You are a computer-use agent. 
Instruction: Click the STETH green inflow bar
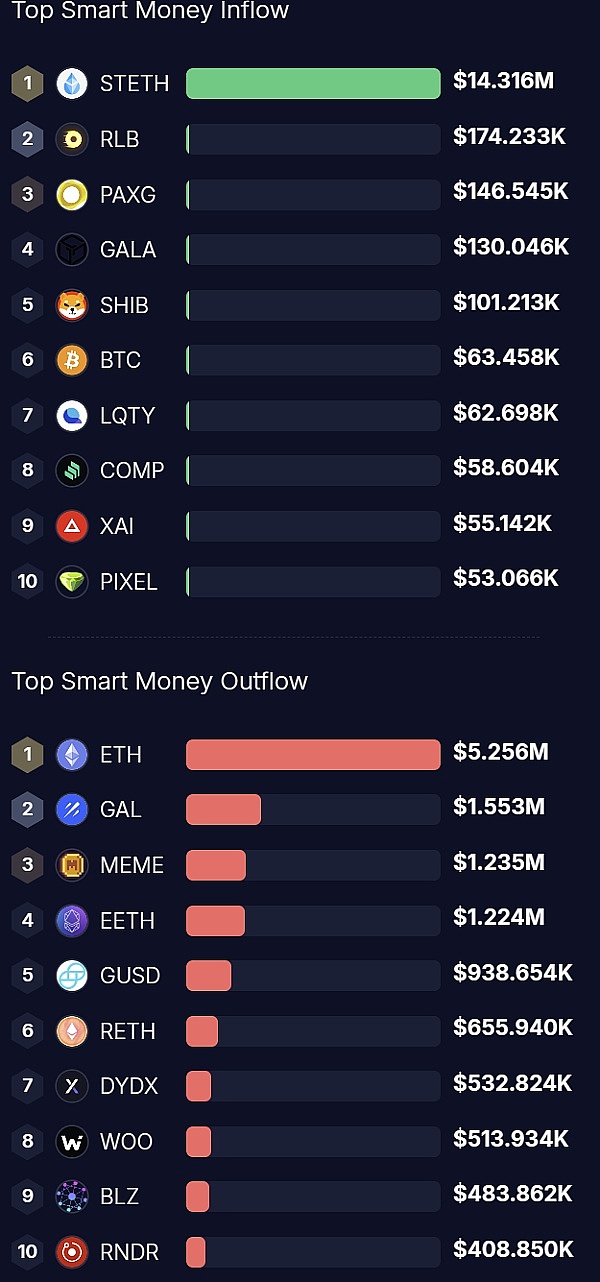313,84
